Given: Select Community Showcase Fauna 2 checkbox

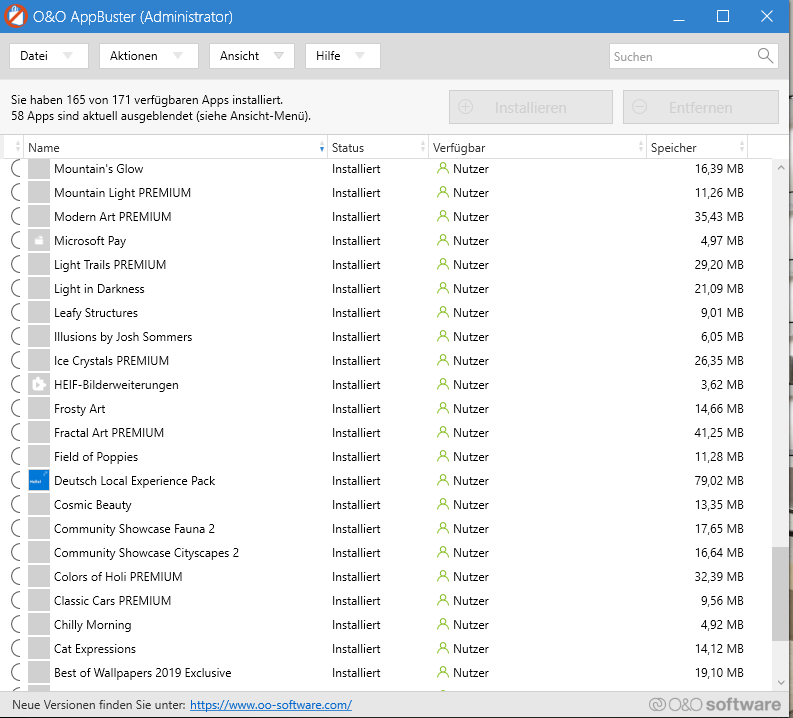Looking at the screenshot, I should tap(17, 529).
